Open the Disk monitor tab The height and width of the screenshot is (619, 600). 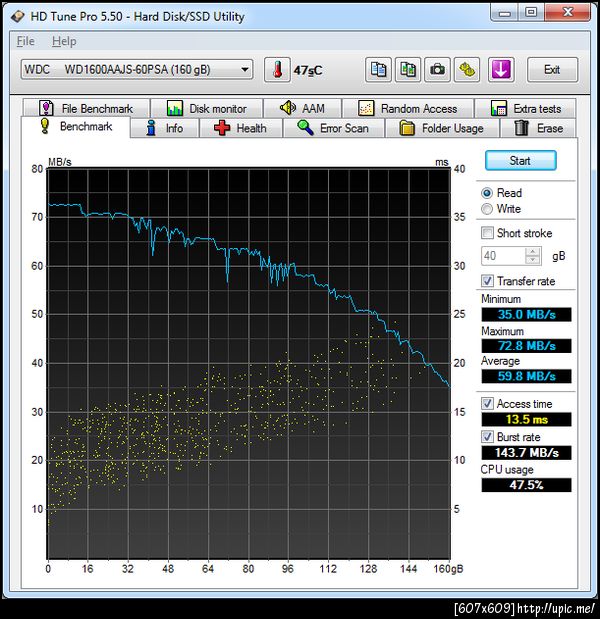206,108
